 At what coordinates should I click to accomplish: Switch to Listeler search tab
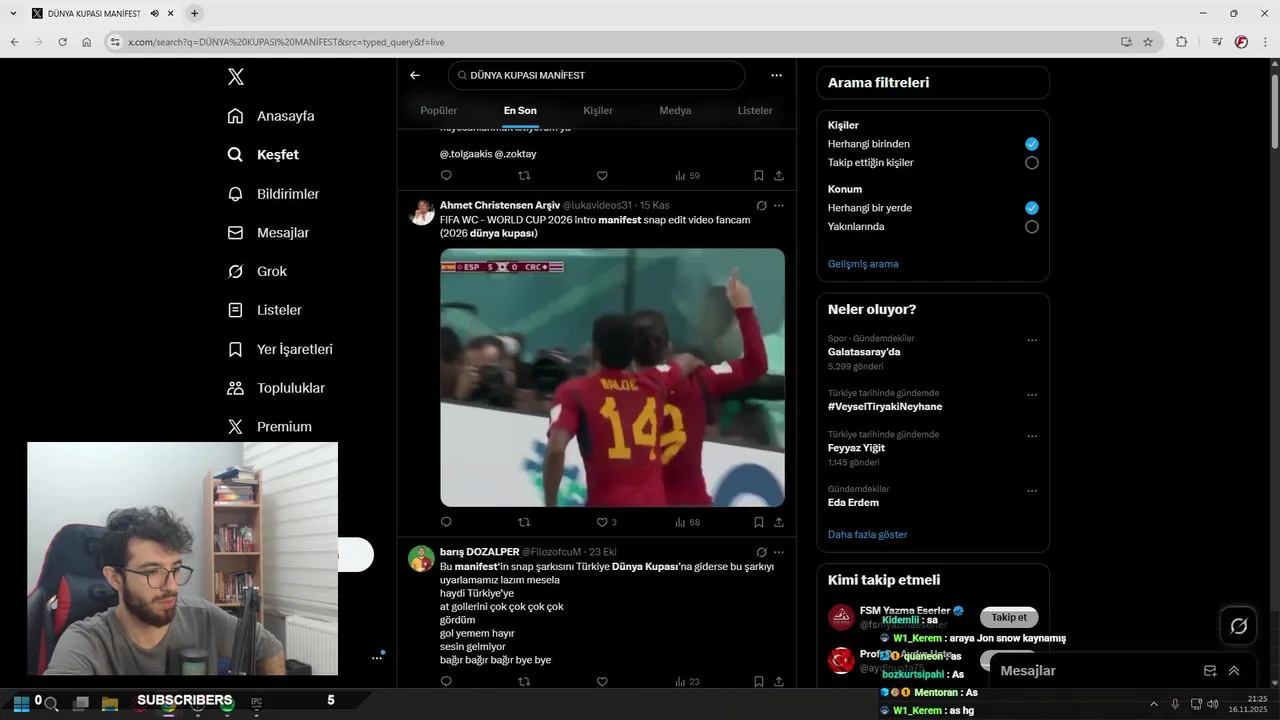[x=755, y=110]
